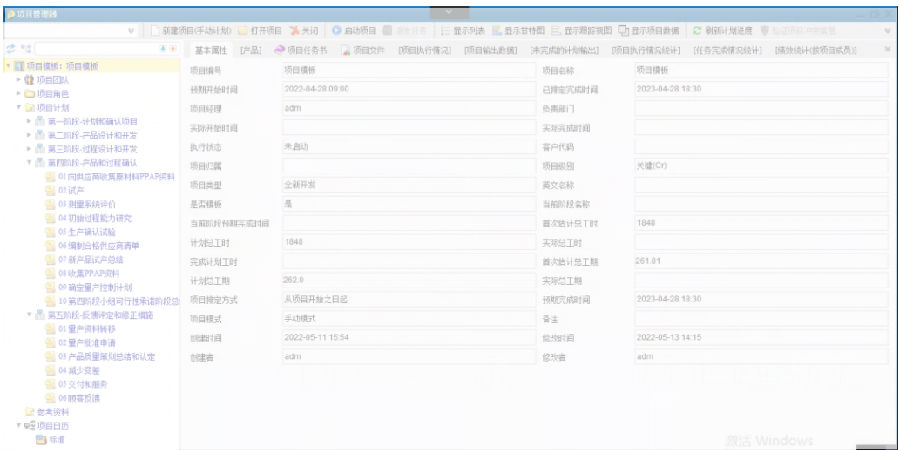Collapse 第五阶段-反馈评定和纠正措施 node
The height and width of the screenshot is (450, 900).
pyautogui.click(x=29, y=315)
